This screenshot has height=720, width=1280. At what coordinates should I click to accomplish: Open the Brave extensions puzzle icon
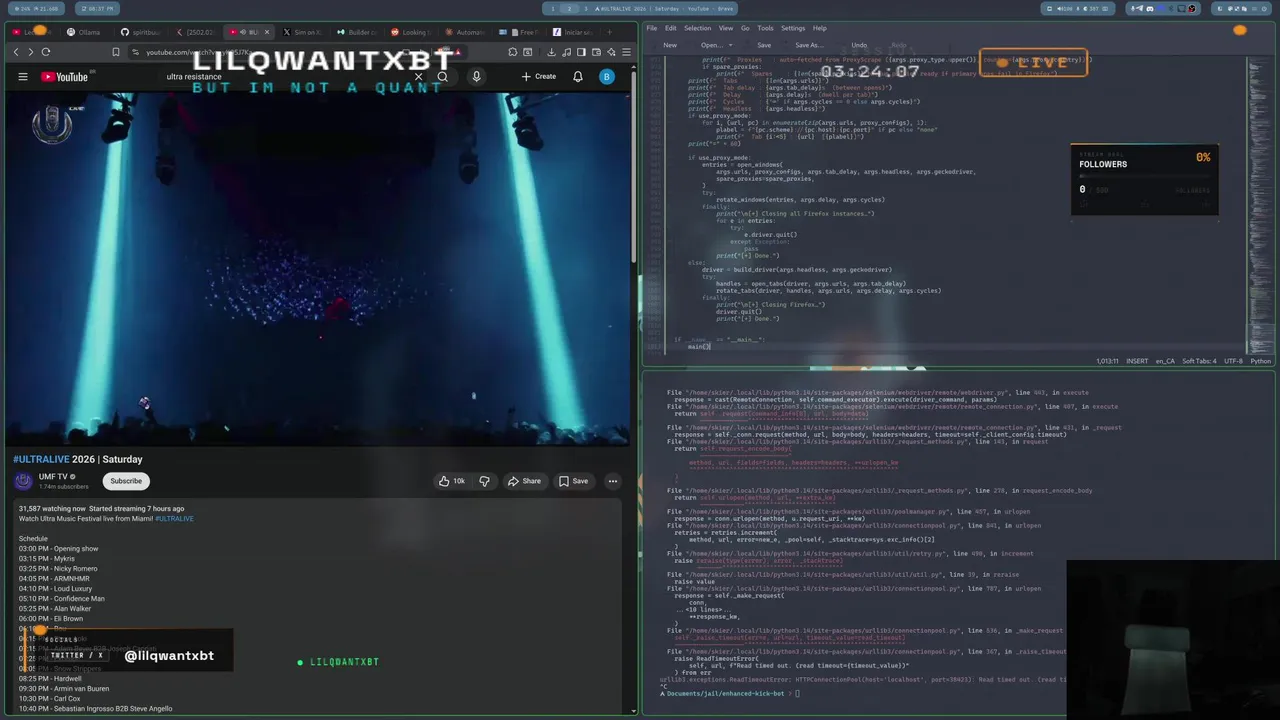tap(513, 52)
